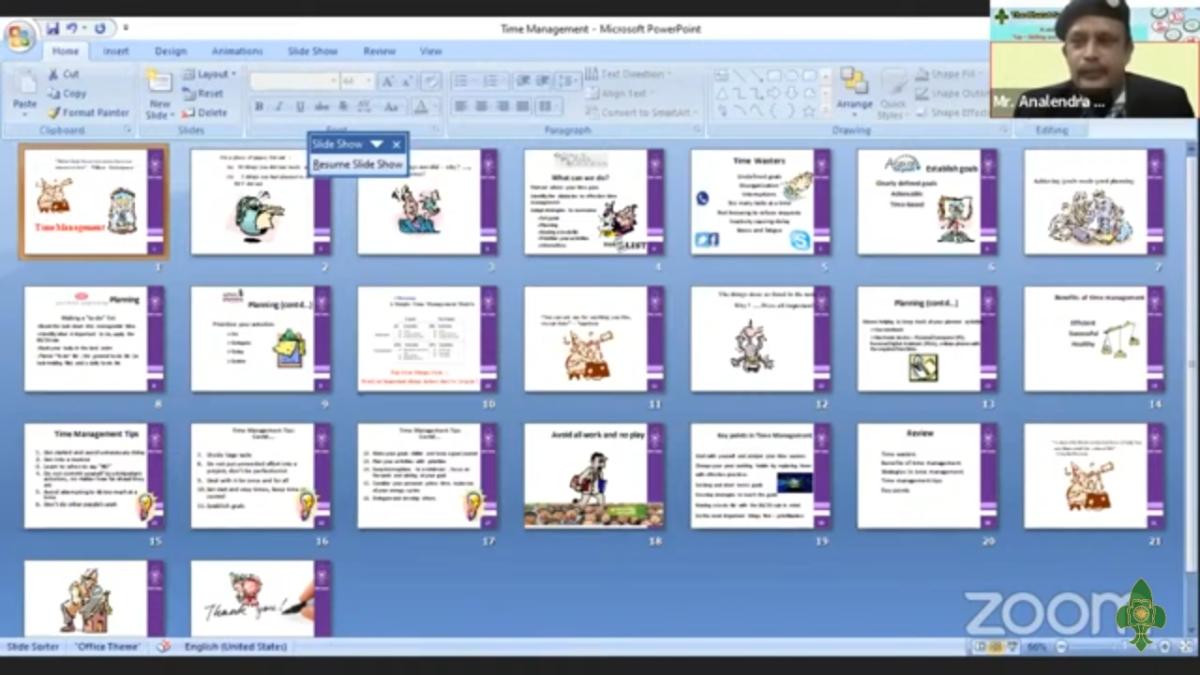Click Resume Slide Show

[x=358, y=164]
